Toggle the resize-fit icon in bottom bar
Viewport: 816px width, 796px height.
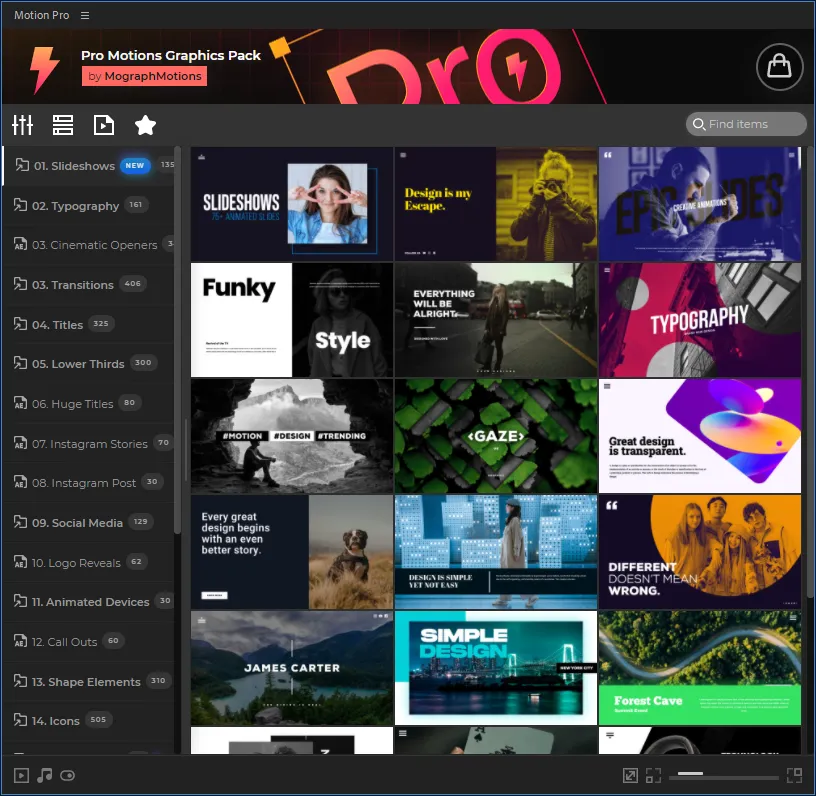[630, 775]
